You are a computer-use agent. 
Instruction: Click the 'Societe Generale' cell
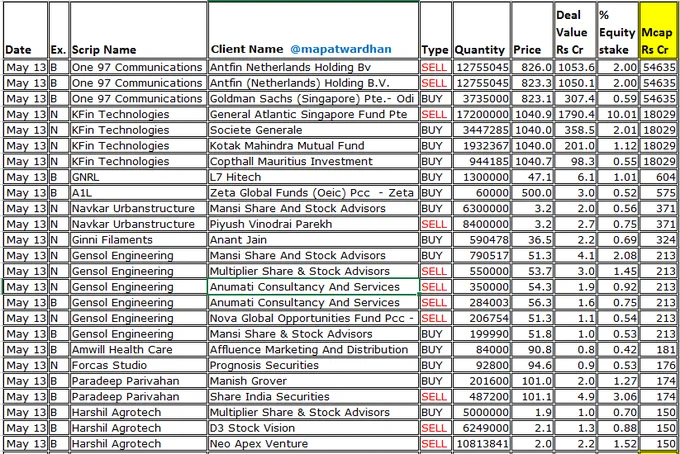[x=314, y=130]
